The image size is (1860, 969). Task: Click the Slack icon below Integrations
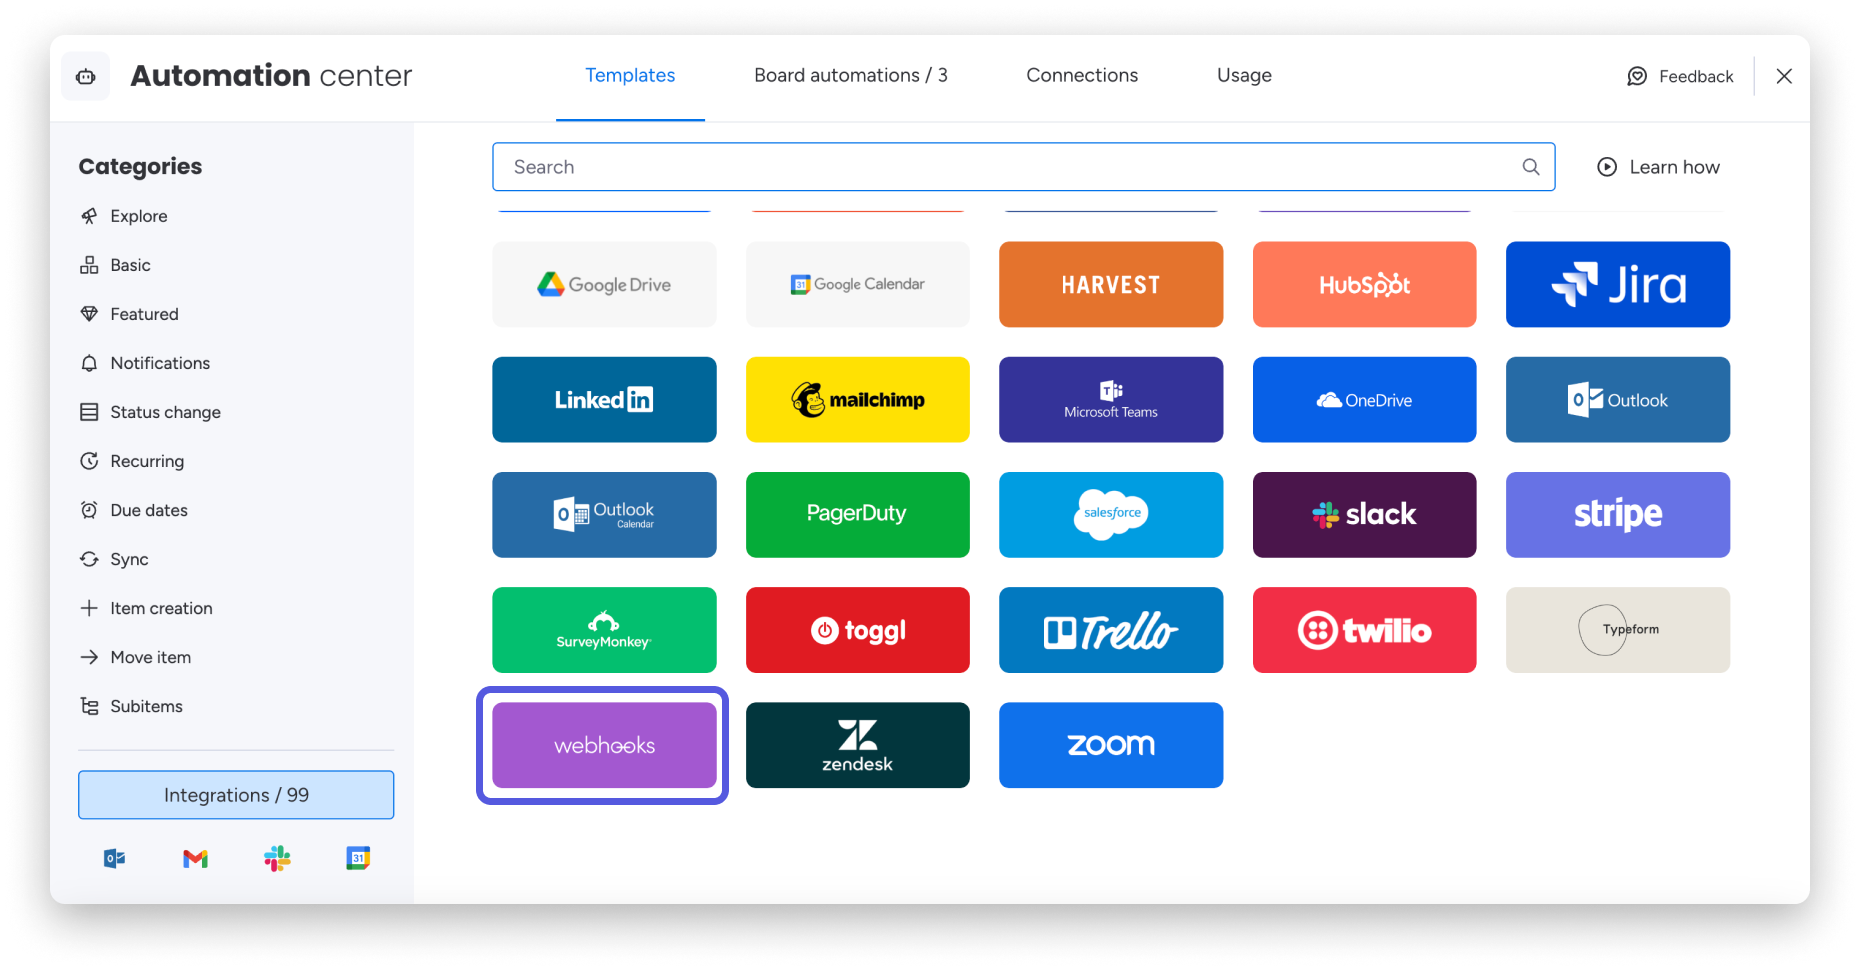click(277, 858)
